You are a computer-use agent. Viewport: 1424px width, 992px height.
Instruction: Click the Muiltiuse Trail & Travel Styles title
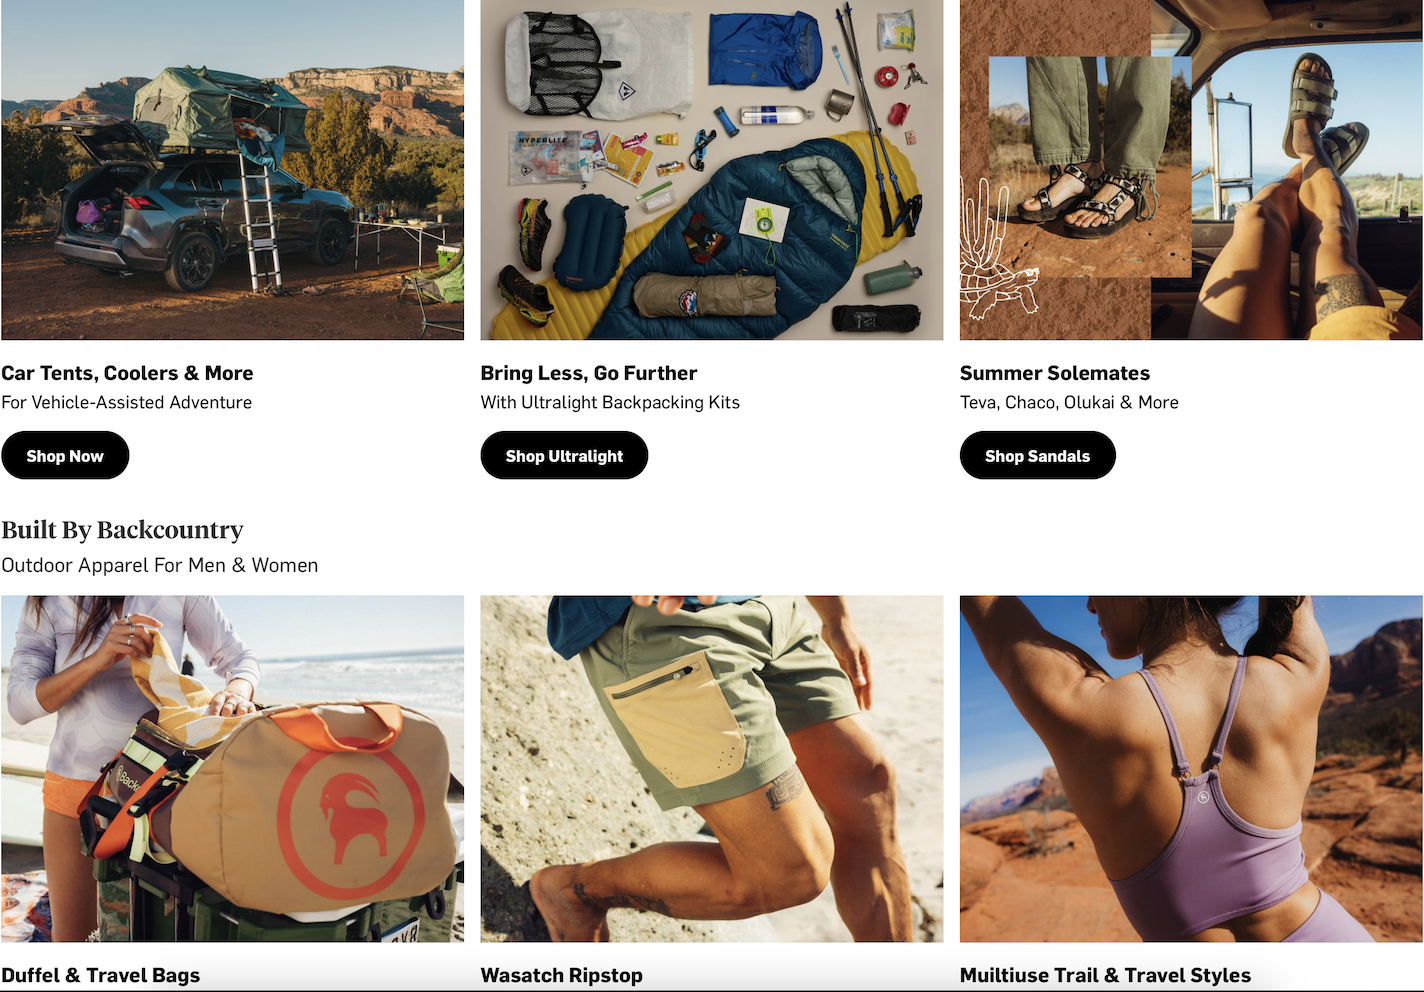click(1105, 975)
